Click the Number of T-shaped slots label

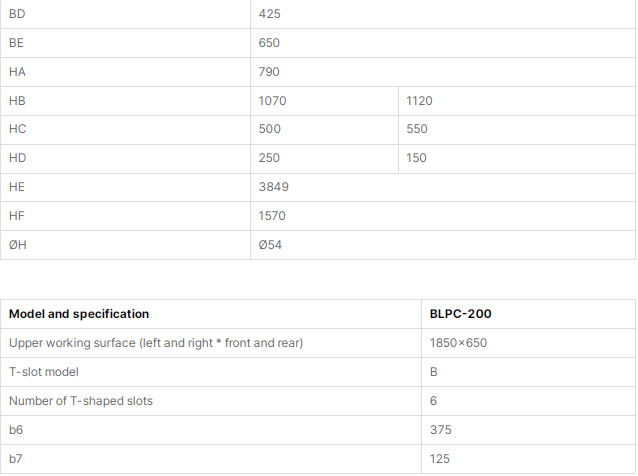click(81, 401)
